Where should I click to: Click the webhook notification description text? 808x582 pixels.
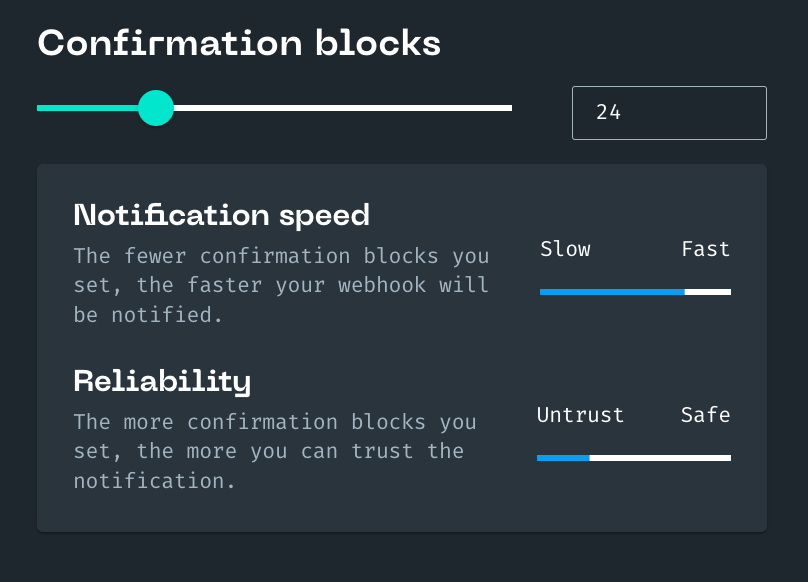(x=281, y=285)
